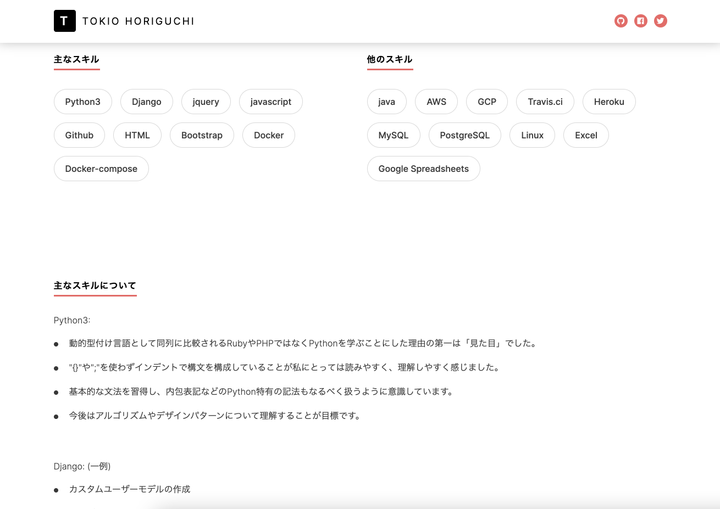Select the HTML skill tag
Image resolution: width=720 pixels, height=509 pixels.
(137, 135)
